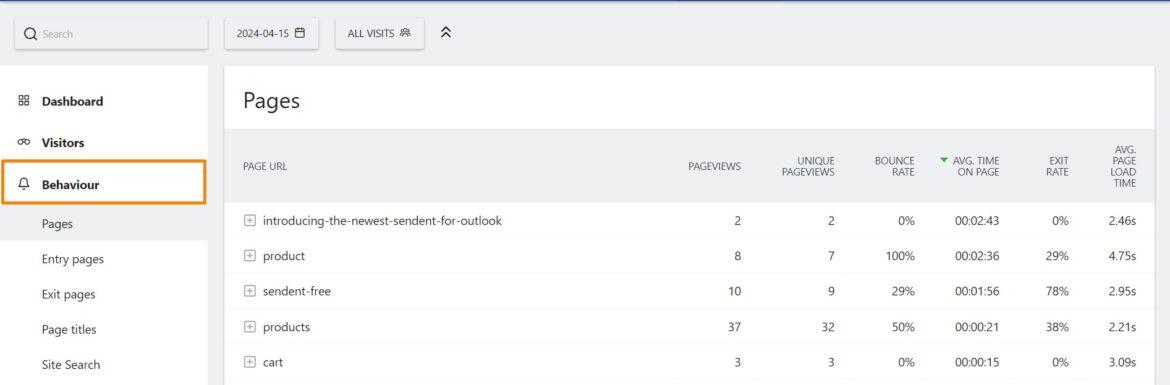This screenshot has height=385, width=1170.
Task: Click the visitors icon on ALL VISITS
Action: tap(405, 33)
